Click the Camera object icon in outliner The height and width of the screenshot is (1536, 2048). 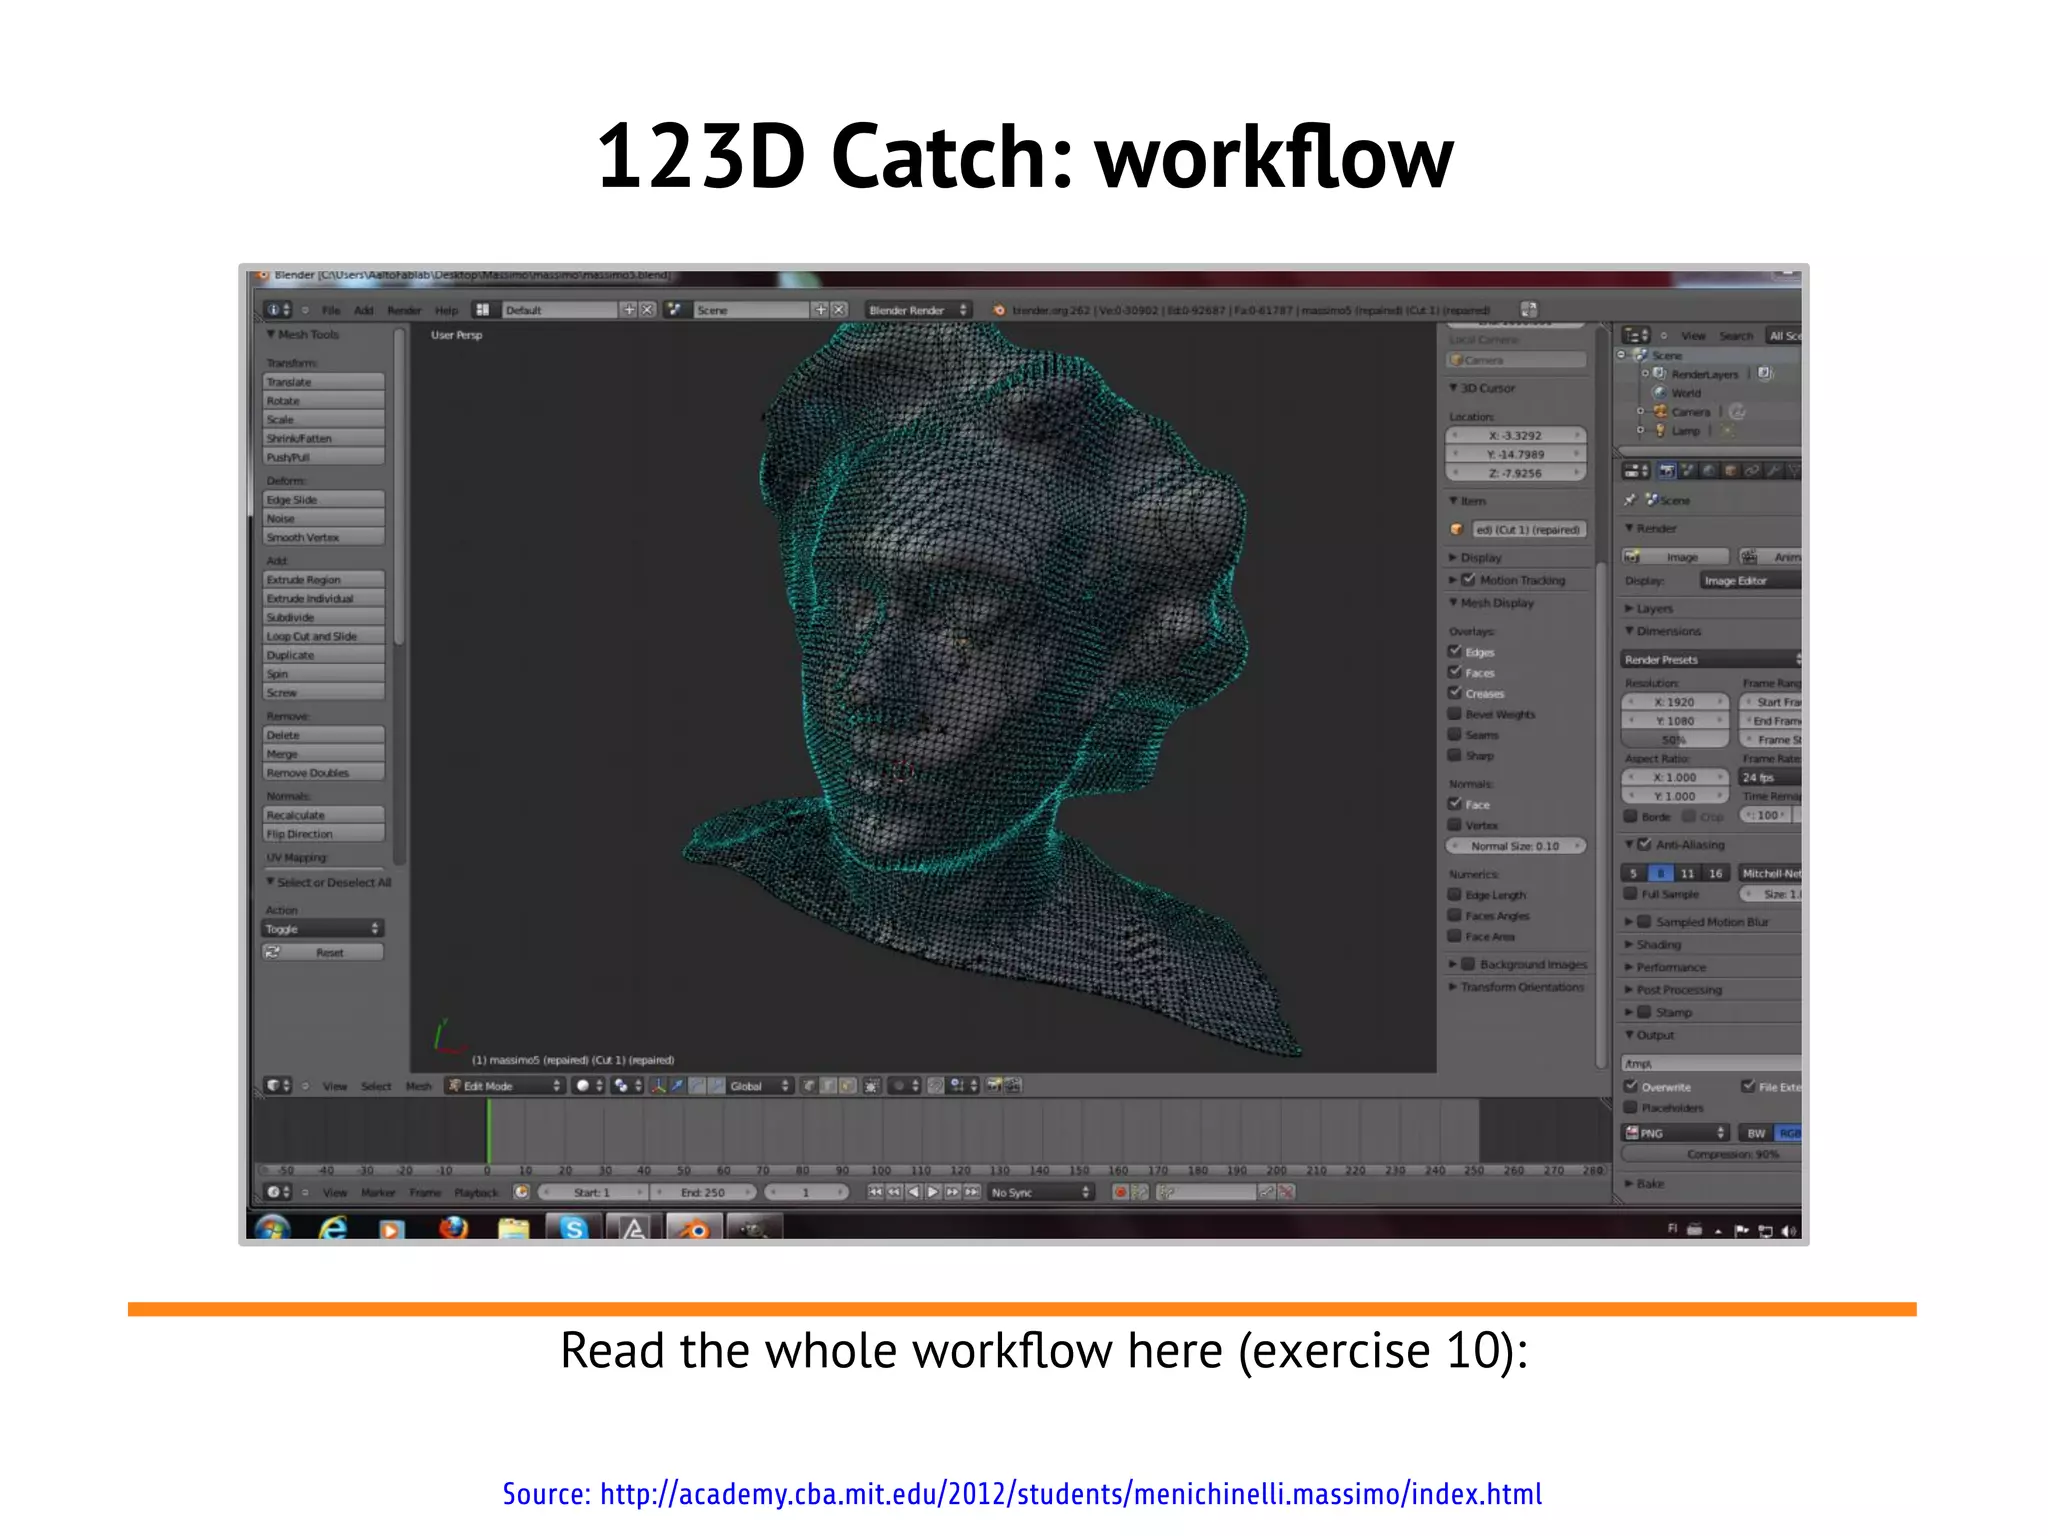click(x=1661, y=412)
